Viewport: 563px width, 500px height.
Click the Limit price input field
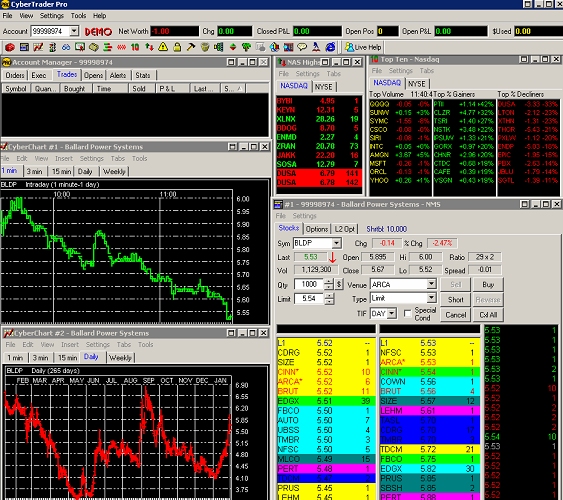coord(309,298)
